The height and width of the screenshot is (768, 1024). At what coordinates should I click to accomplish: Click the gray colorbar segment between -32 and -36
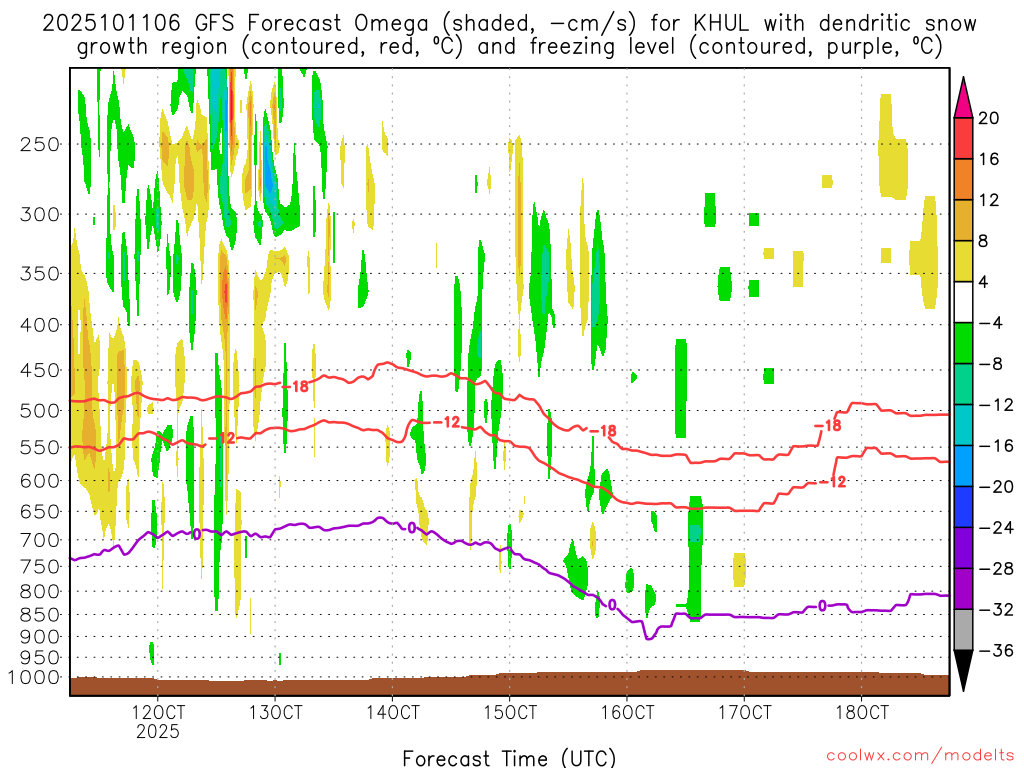(963, 630)
